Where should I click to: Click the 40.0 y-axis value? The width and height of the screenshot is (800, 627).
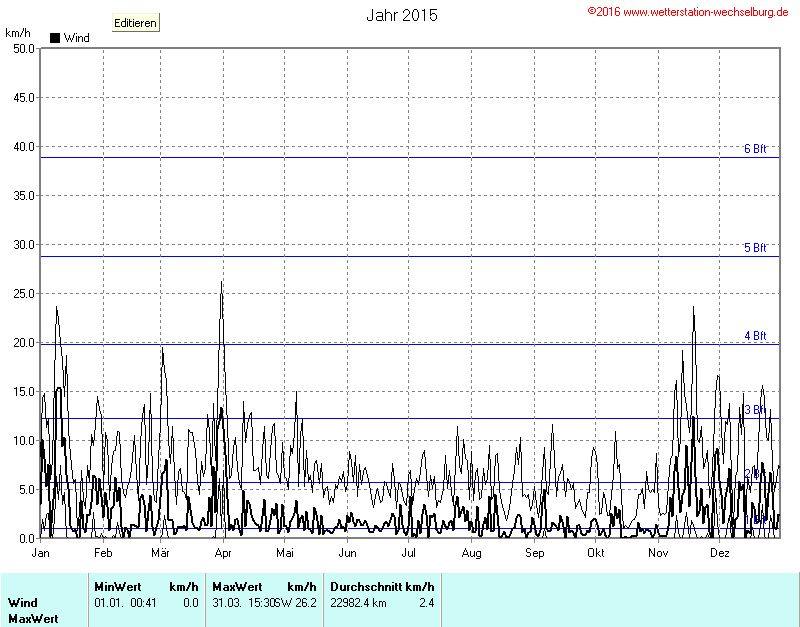point(24,147)
